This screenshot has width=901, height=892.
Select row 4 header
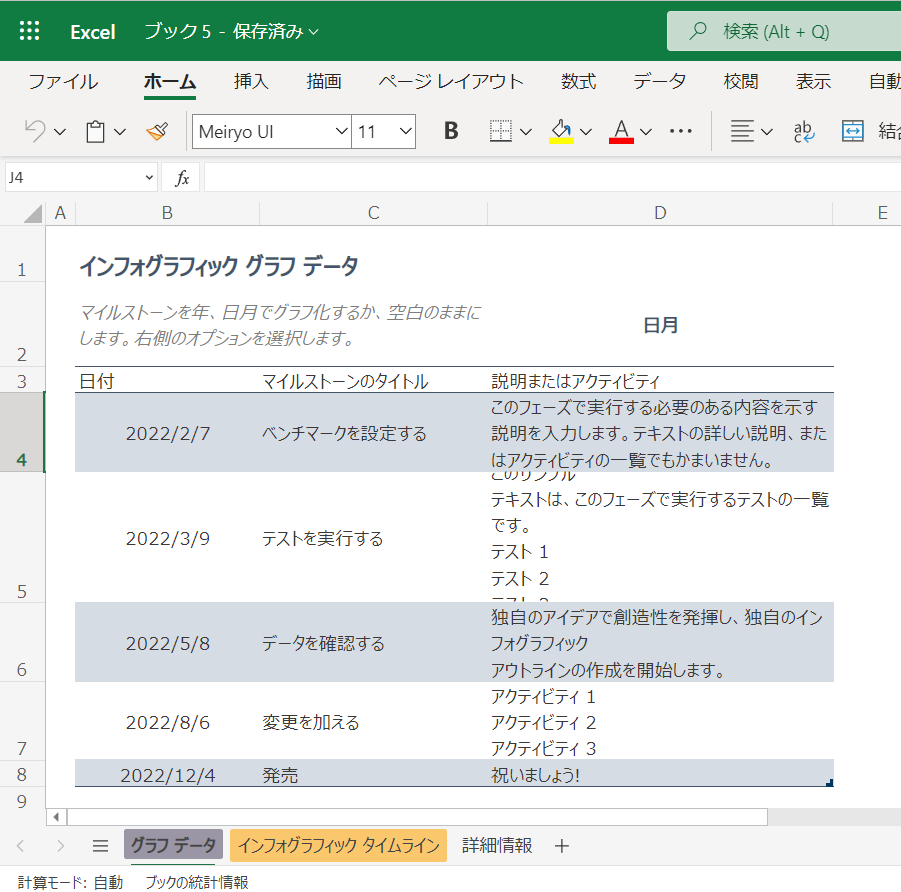[x=22, y=432]
